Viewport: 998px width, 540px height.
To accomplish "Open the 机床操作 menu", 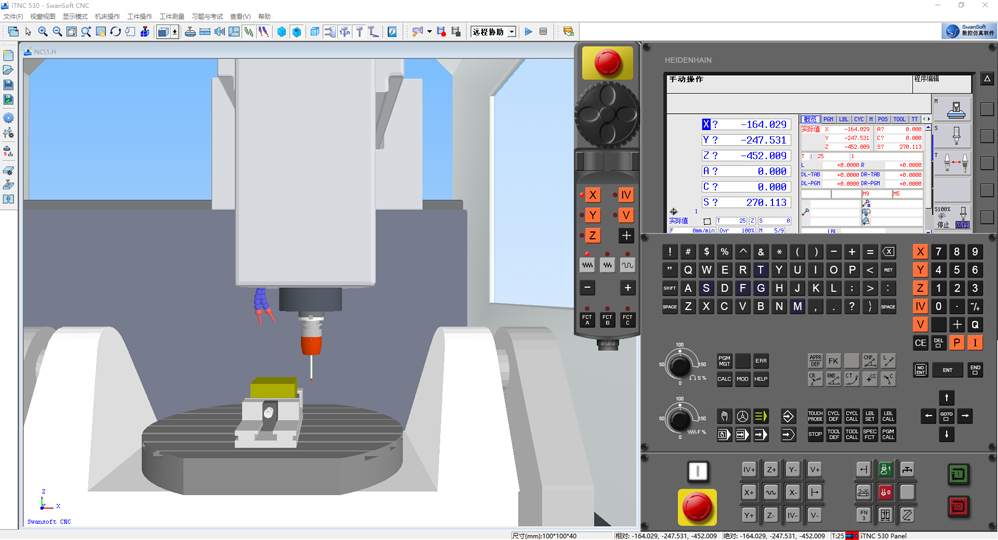I will tap(107, 17).
